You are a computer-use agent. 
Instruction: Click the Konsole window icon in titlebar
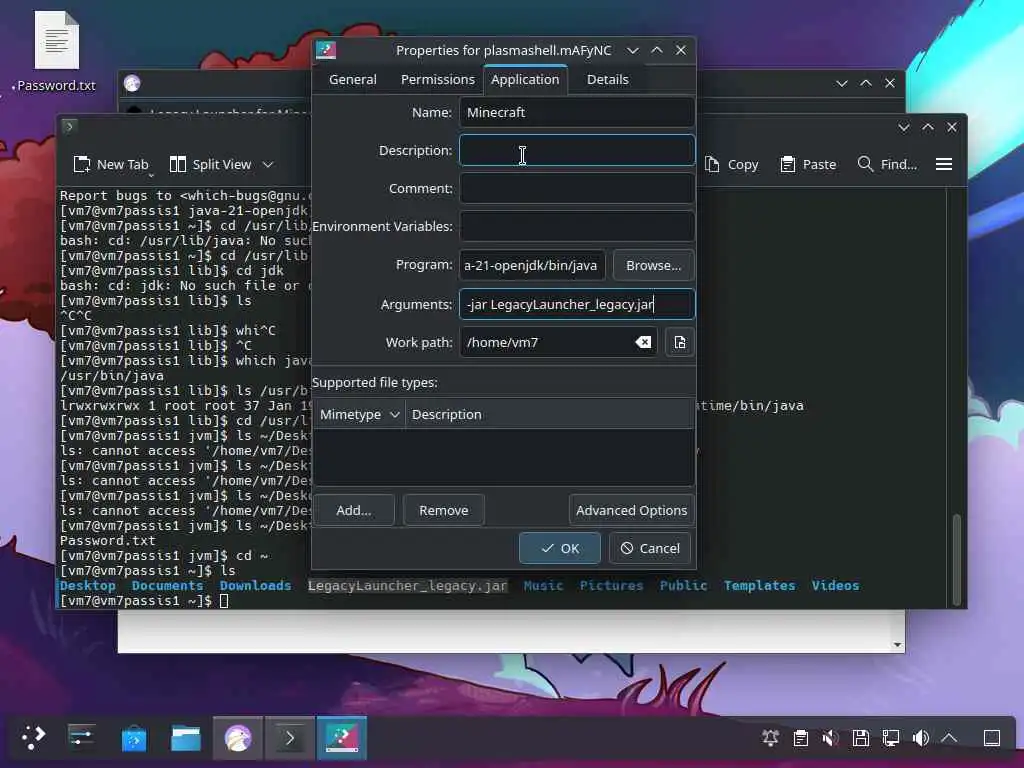click(69, 127)
